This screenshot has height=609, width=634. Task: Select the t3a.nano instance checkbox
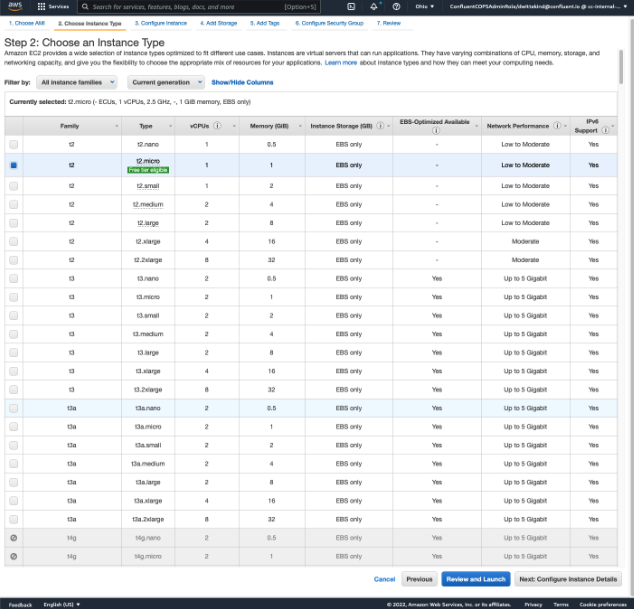13,408
